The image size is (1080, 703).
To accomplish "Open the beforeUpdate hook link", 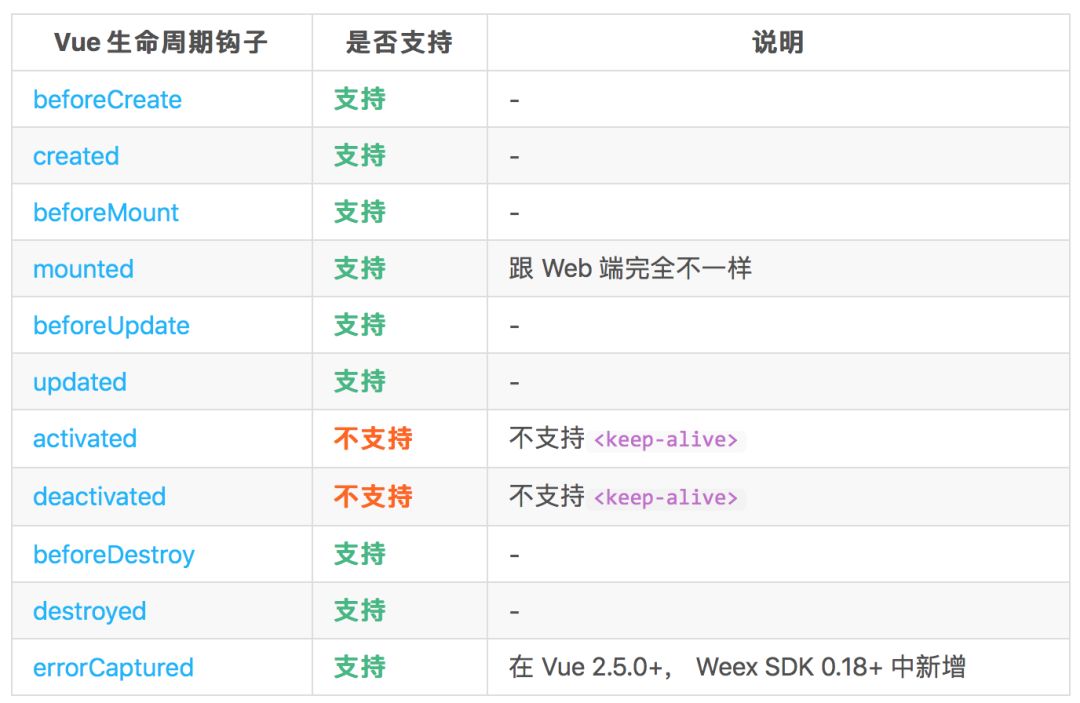I will [111, 326].
